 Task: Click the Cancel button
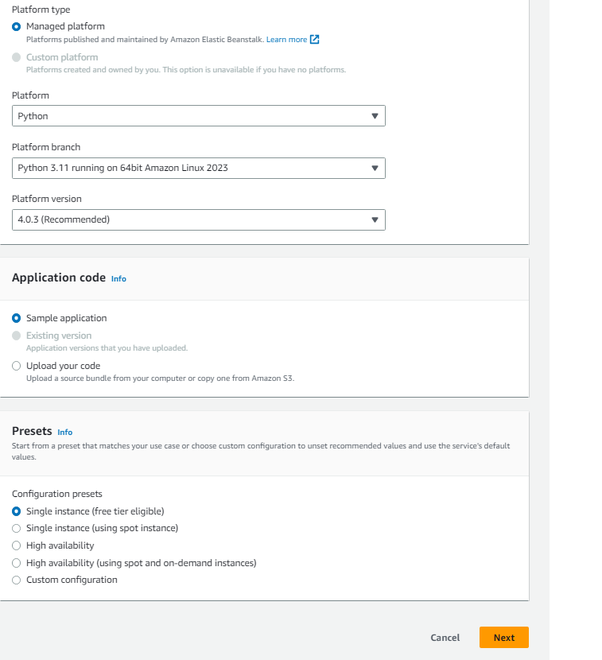pos(445,638)
